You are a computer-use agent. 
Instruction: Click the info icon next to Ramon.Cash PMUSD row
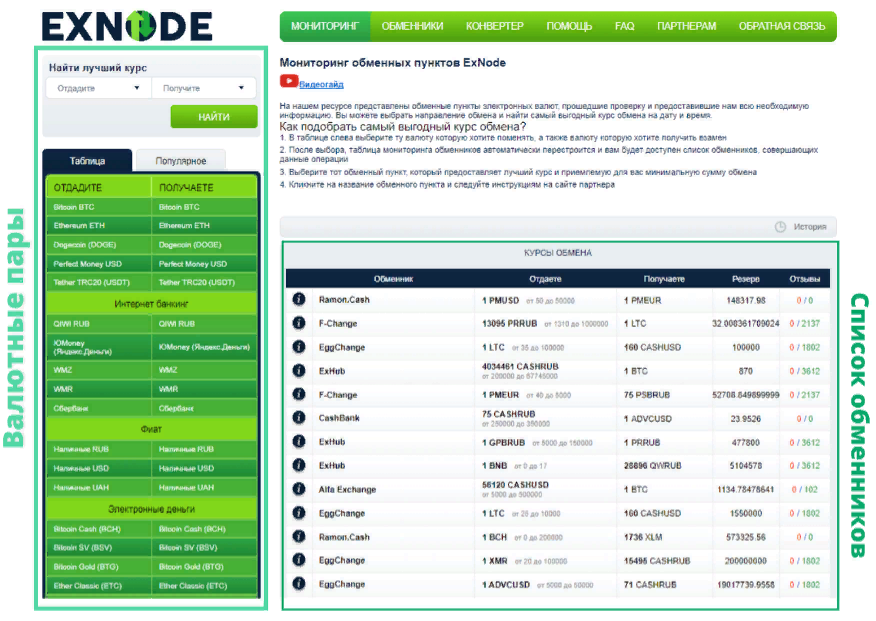[298, 300]
